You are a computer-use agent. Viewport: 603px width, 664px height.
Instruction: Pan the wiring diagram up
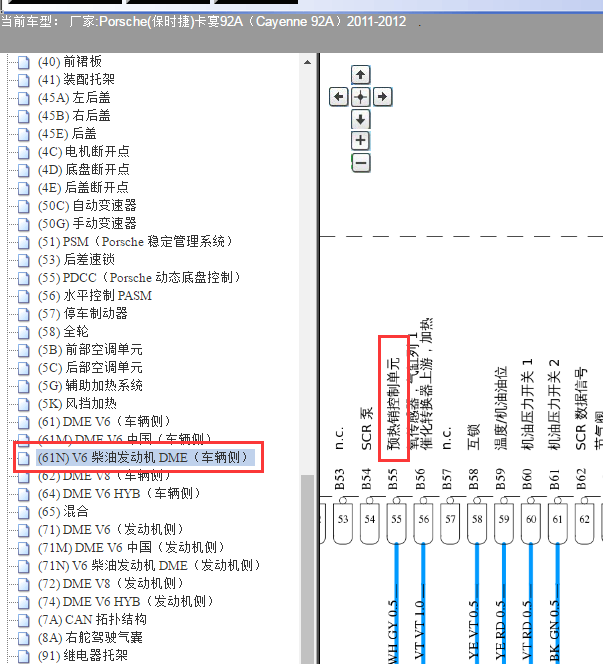click(360, 75)
